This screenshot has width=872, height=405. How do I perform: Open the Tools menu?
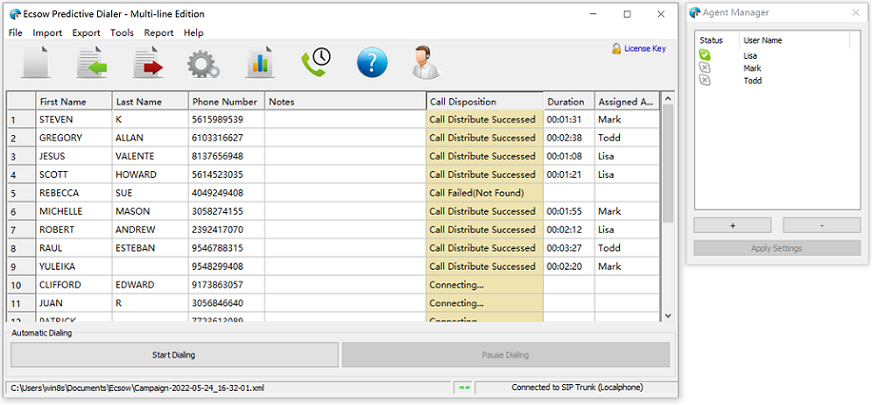click(122, 33)
